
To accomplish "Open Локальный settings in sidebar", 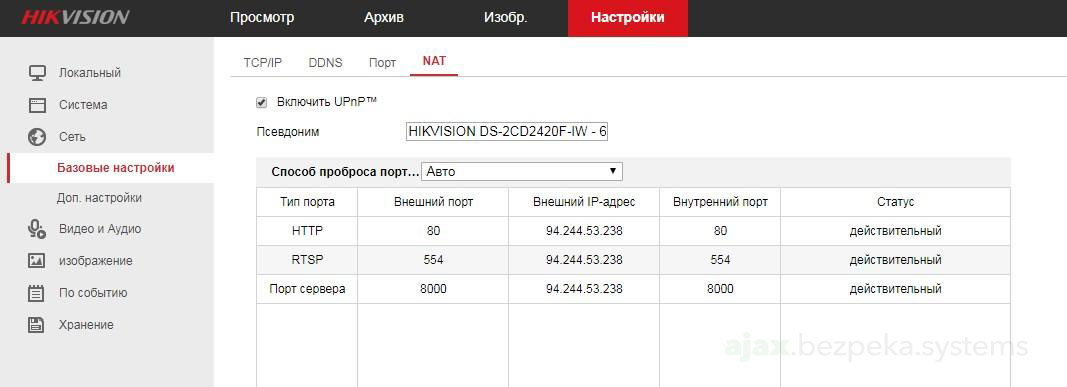I will point(90,73).
